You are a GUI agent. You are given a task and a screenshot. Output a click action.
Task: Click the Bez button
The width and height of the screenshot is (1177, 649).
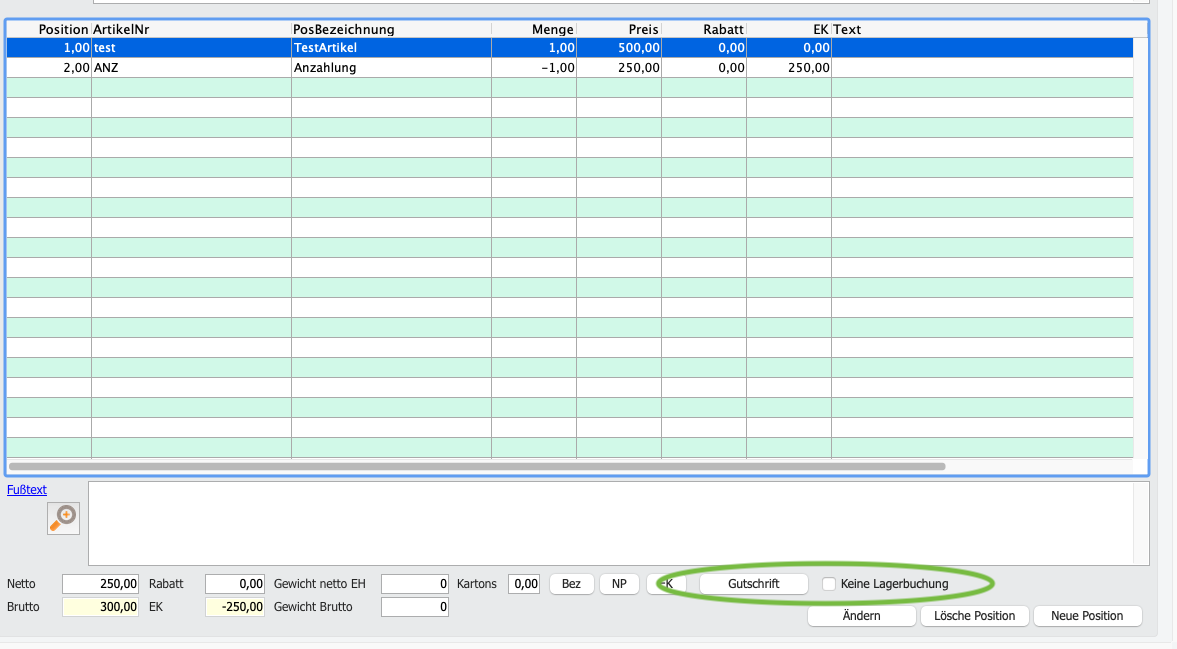pyautogui.click(x=571, y=584)
